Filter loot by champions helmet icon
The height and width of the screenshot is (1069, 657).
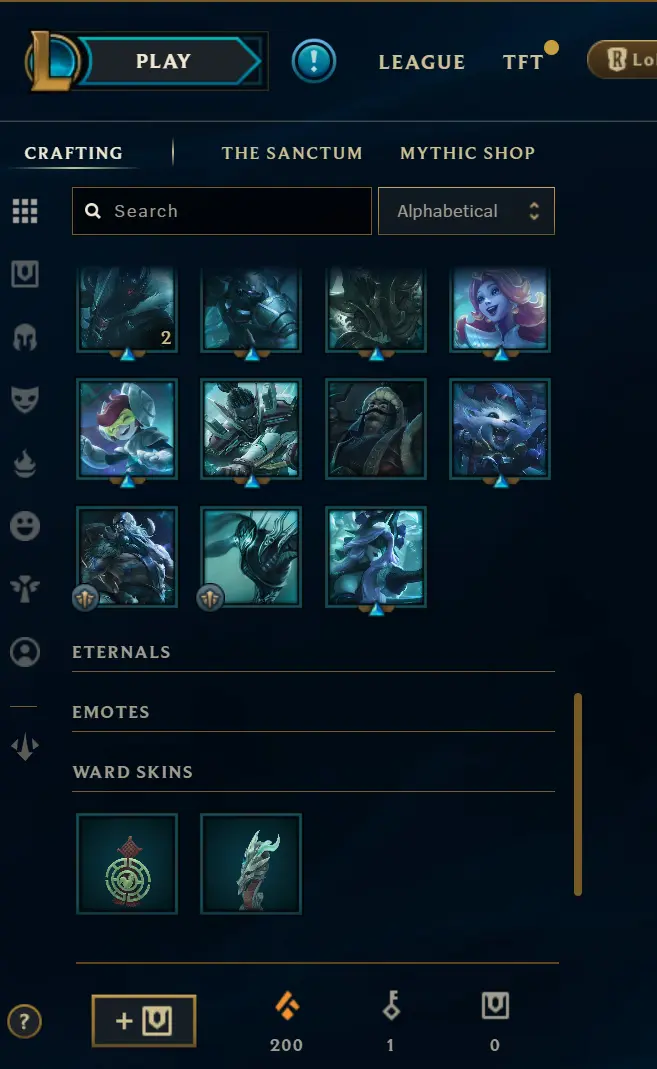coord(25,337)
